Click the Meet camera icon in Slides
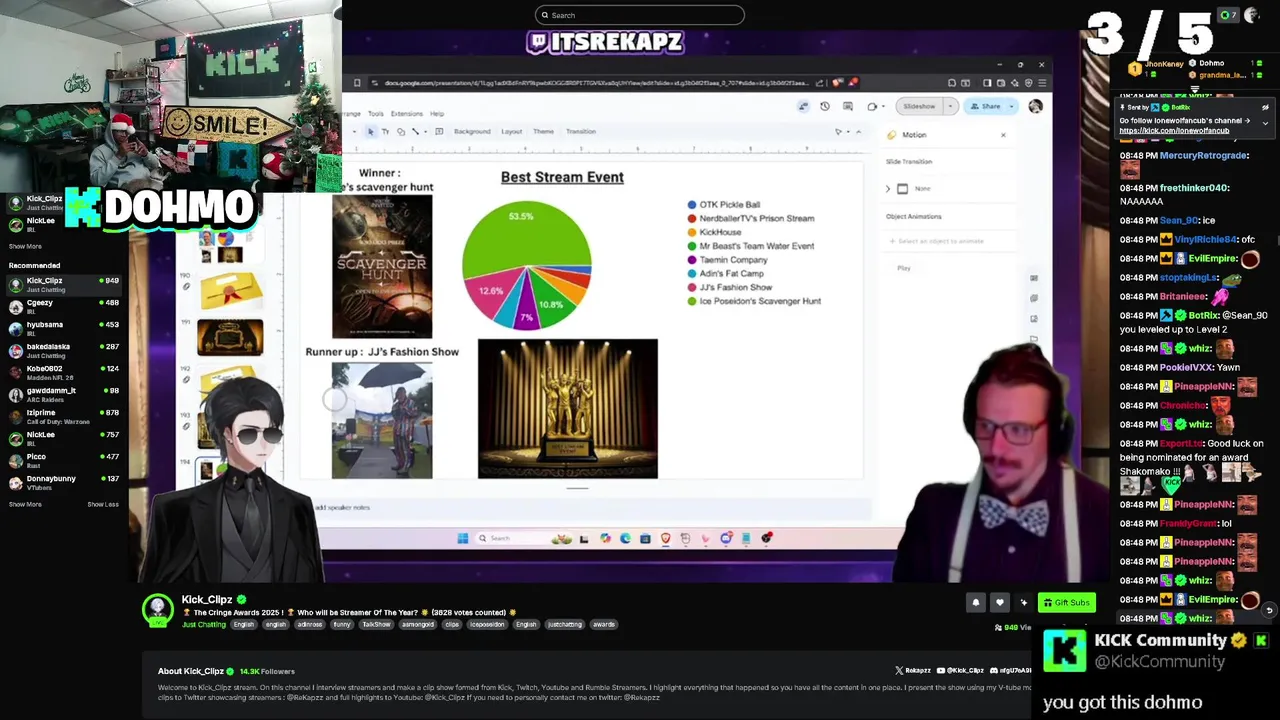 [872, 106]
